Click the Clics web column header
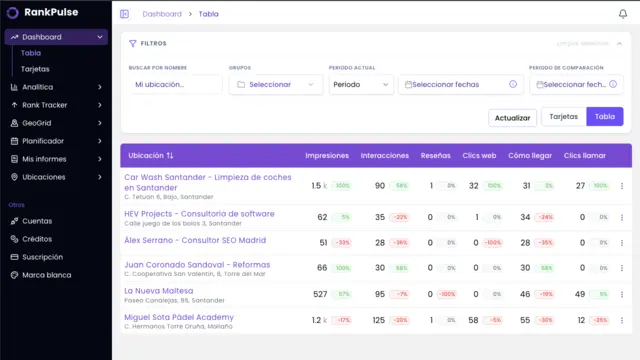 point(479,156)
